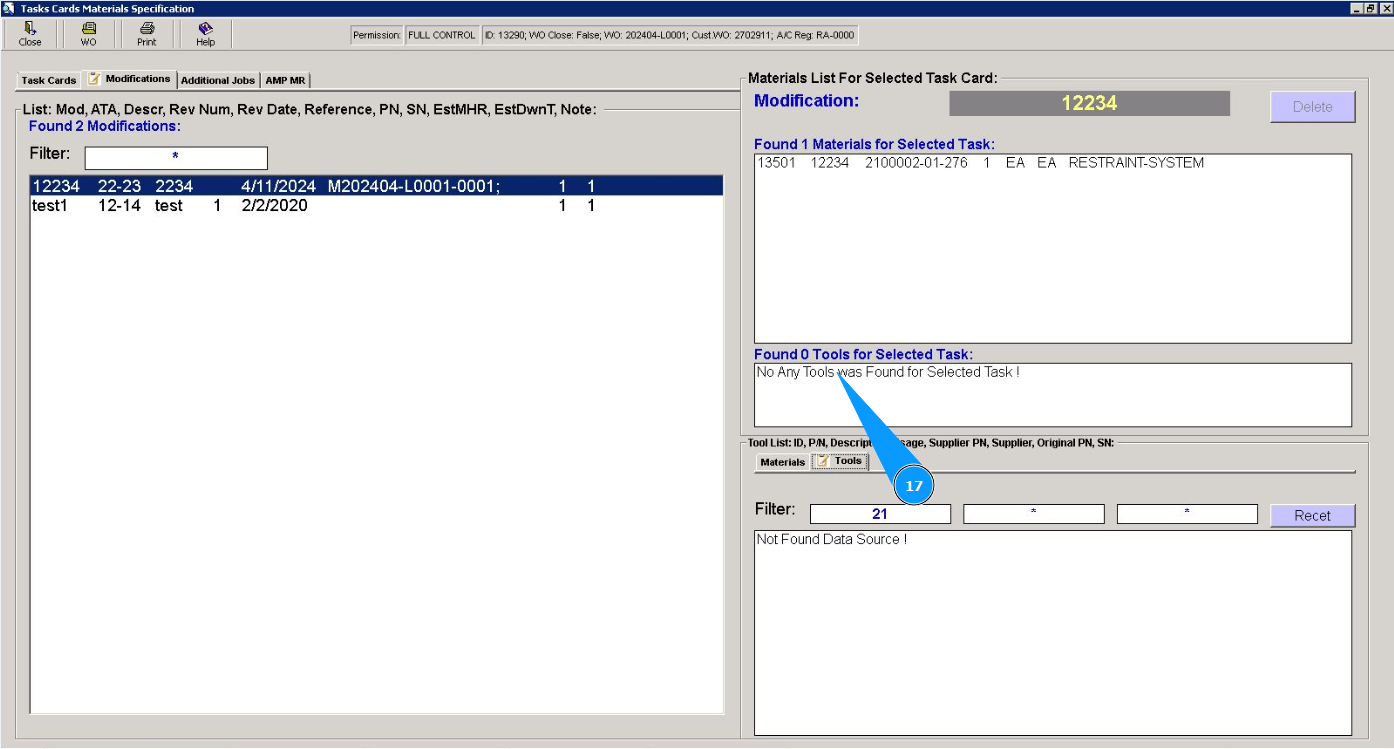Minimize the Tasks Cards Materials Specification window
This screenshot has width=1394, height=749.
tap(1356, 8)
